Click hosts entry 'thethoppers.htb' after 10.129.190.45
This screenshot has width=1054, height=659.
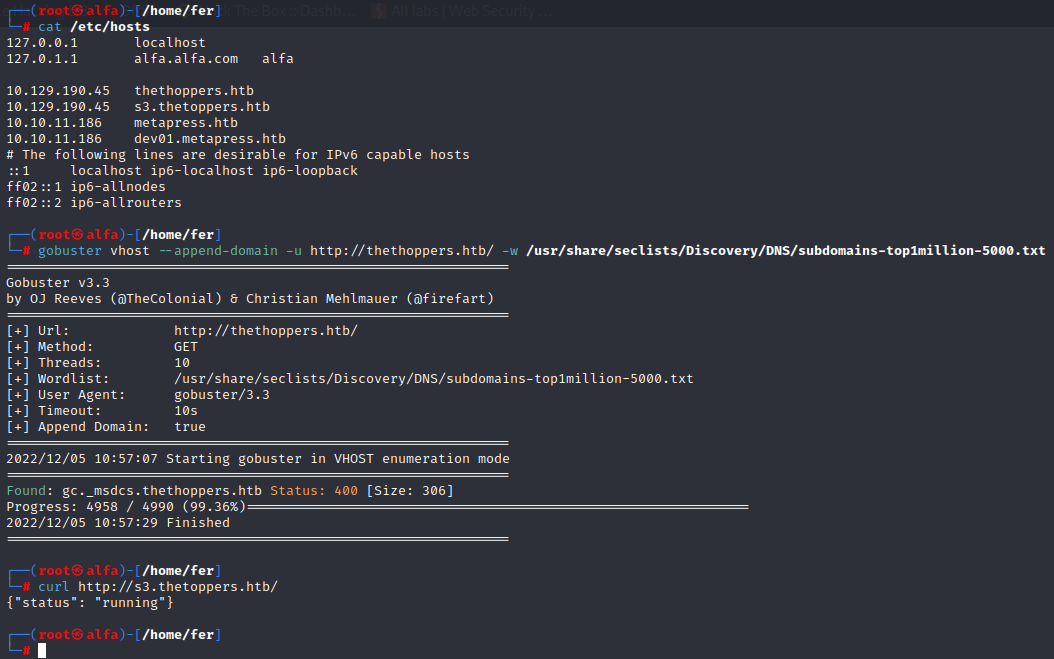coord(194,91)
